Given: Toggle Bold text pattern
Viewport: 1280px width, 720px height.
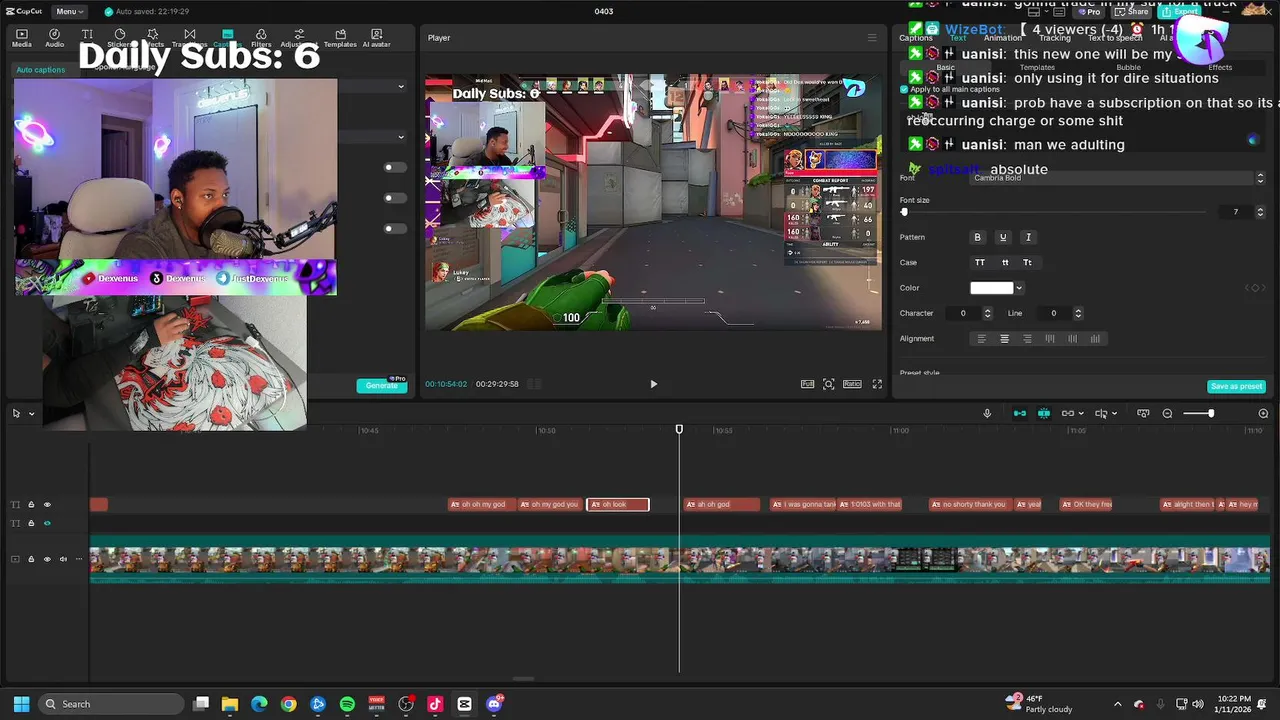Looking at the screenshot, I should click(x=978, y=237).
